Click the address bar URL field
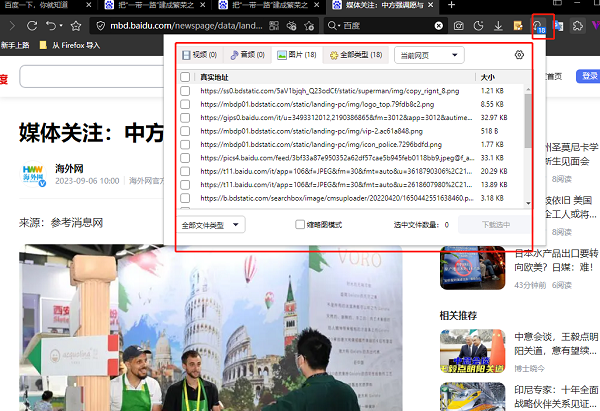This screenshot has width=600, height=411. [x=186, y=26]
